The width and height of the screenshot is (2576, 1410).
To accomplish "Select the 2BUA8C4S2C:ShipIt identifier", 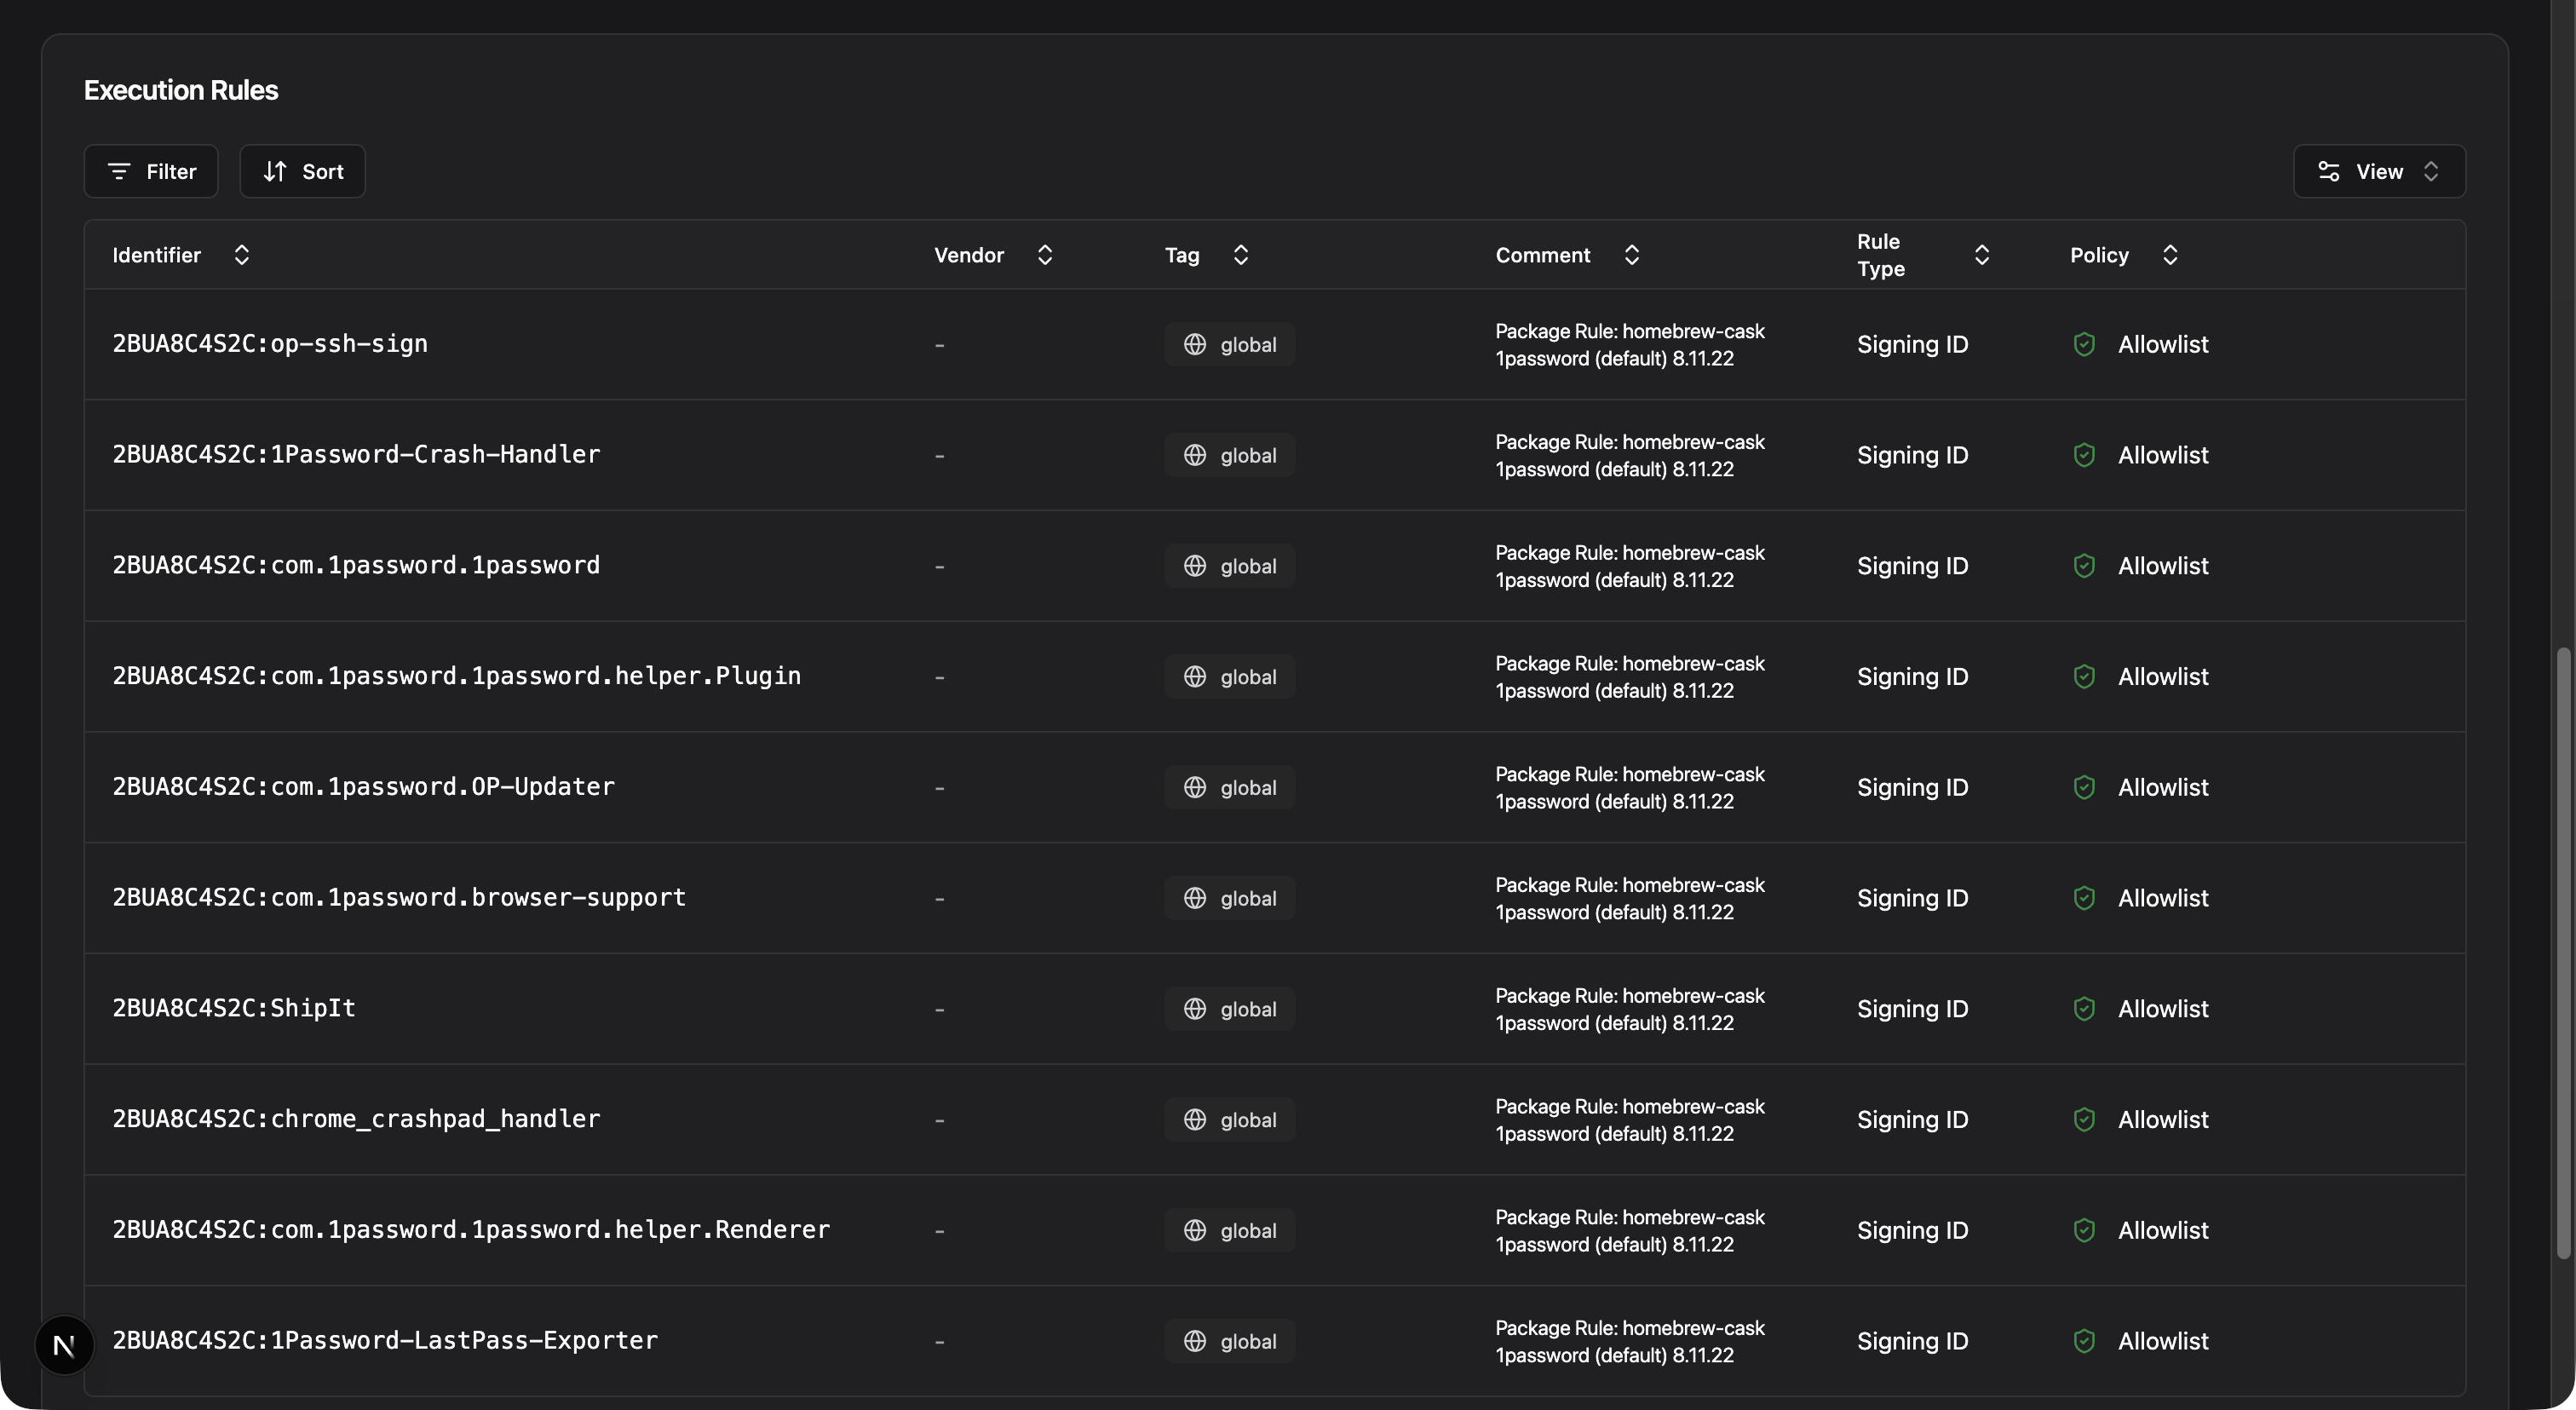I will pyautogui.click(x=233, y=1008).
